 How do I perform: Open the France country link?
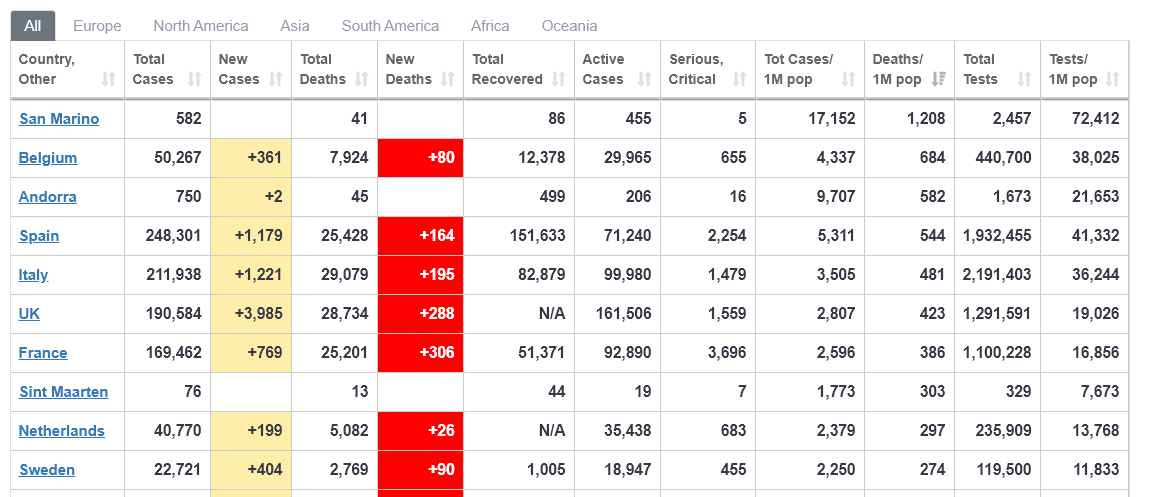click(x=43, y=353)
